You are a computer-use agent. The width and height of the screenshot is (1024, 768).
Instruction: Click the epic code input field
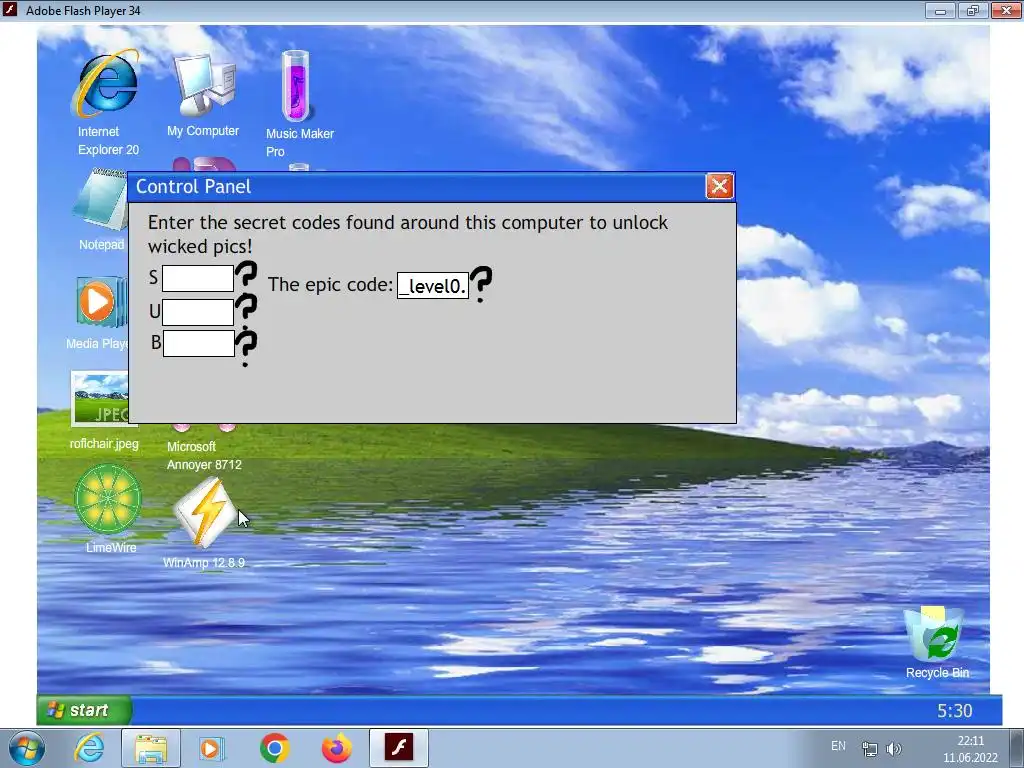pos(433,286)
